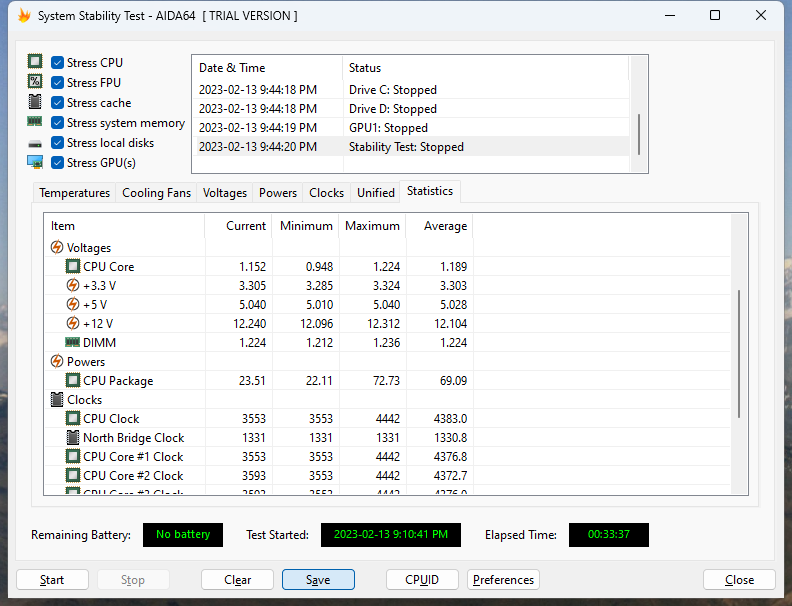Click the North Bridge Clock icon
The height and width of the screenshot is (606, 792).
[x=73, y=437]
